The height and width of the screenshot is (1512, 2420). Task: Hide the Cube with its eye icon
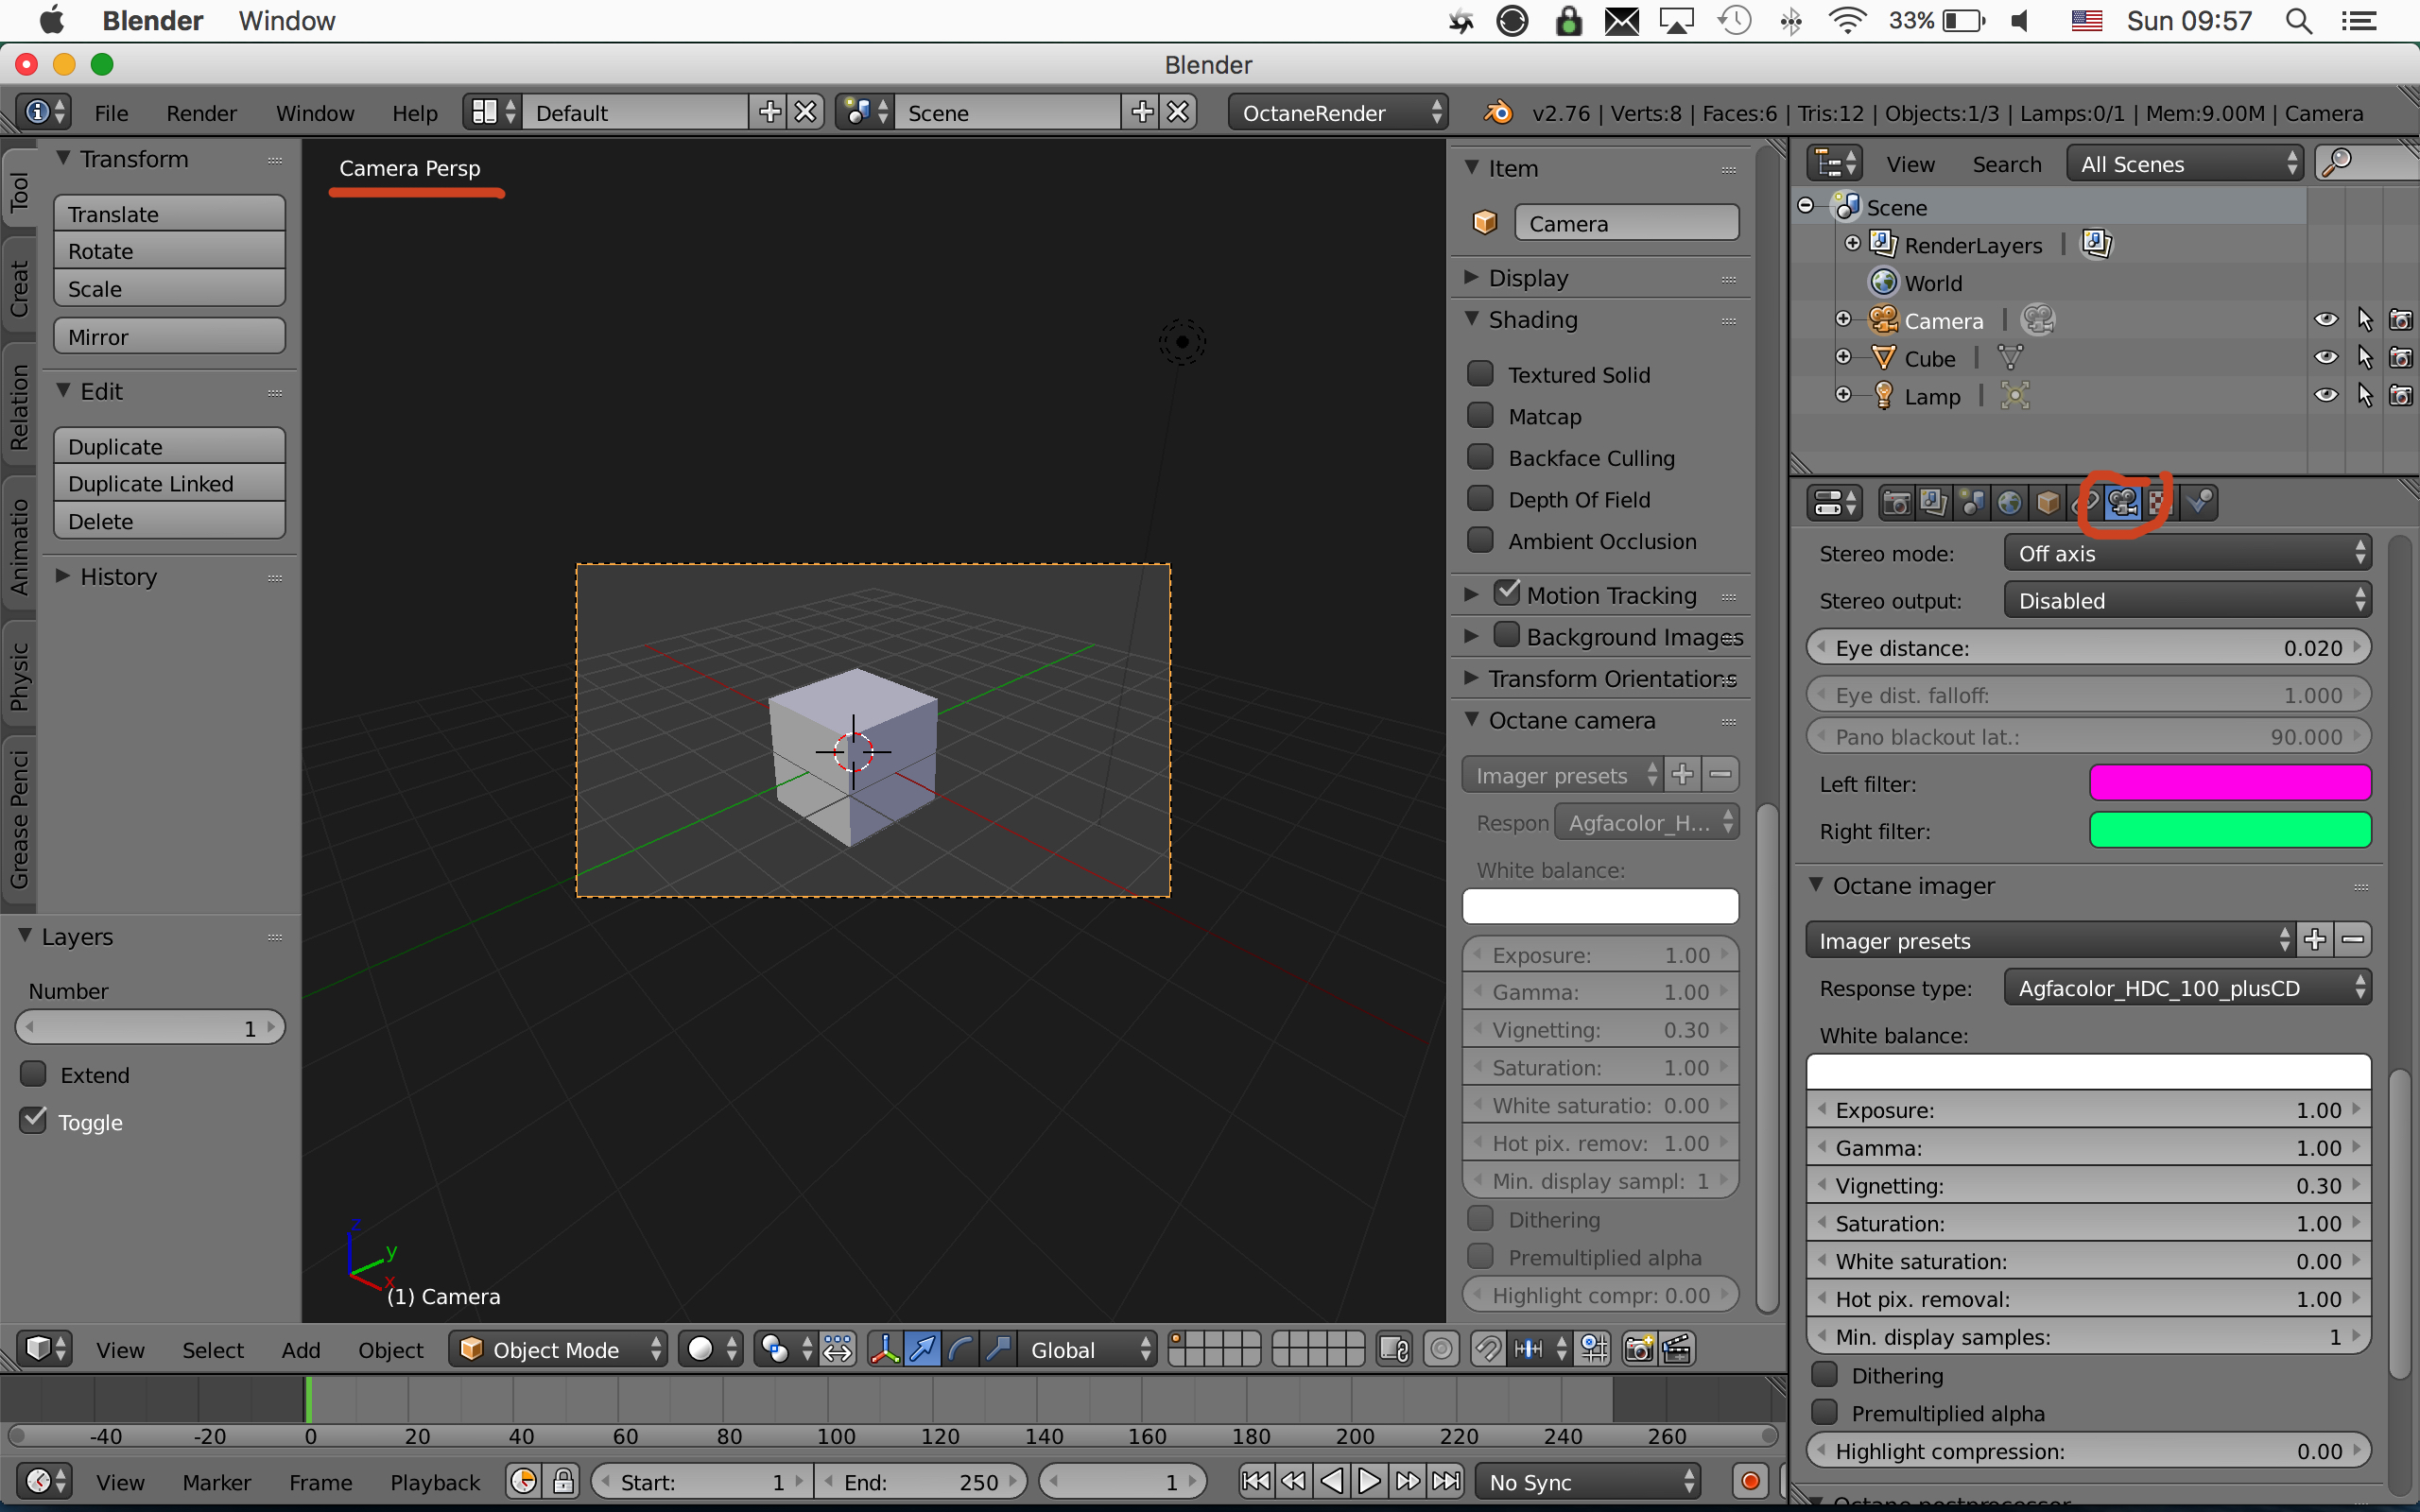(2325, 358)
